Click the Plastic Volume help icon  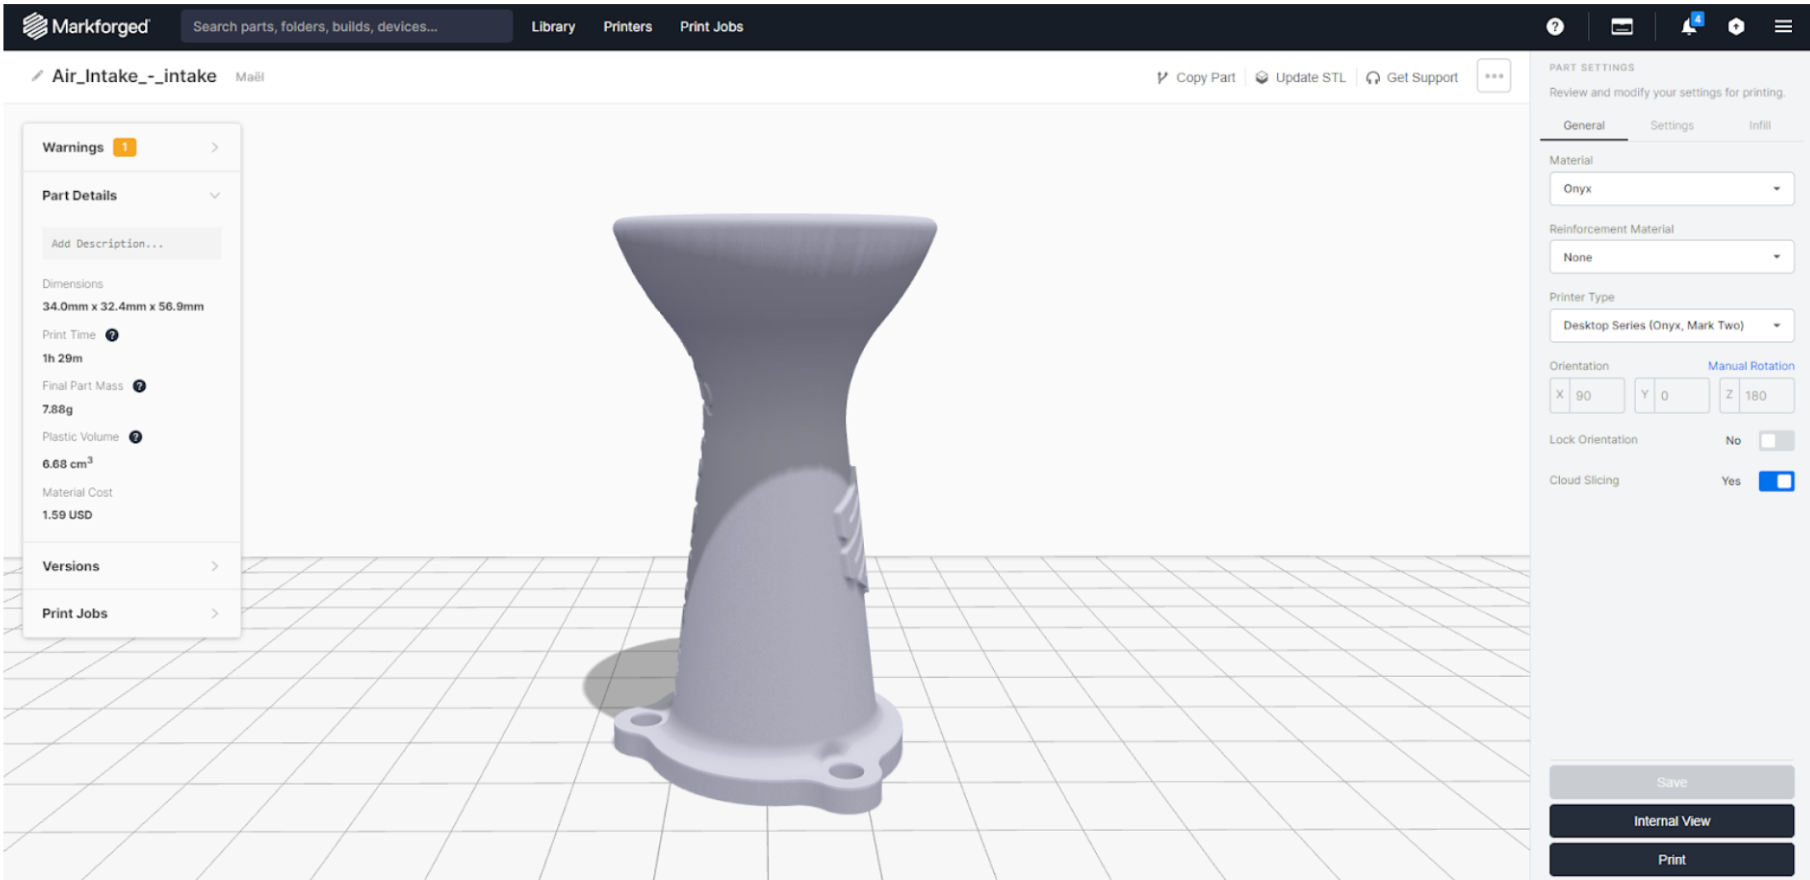136,437
